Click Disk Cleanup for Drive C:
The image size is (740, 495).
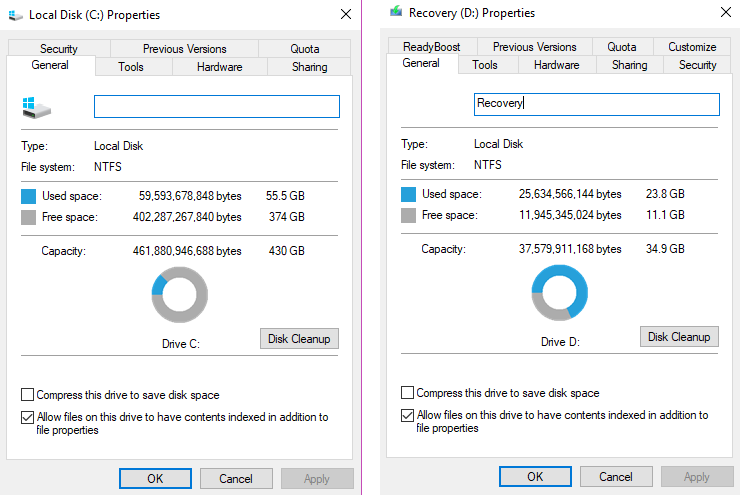click(x=299, y=339)
